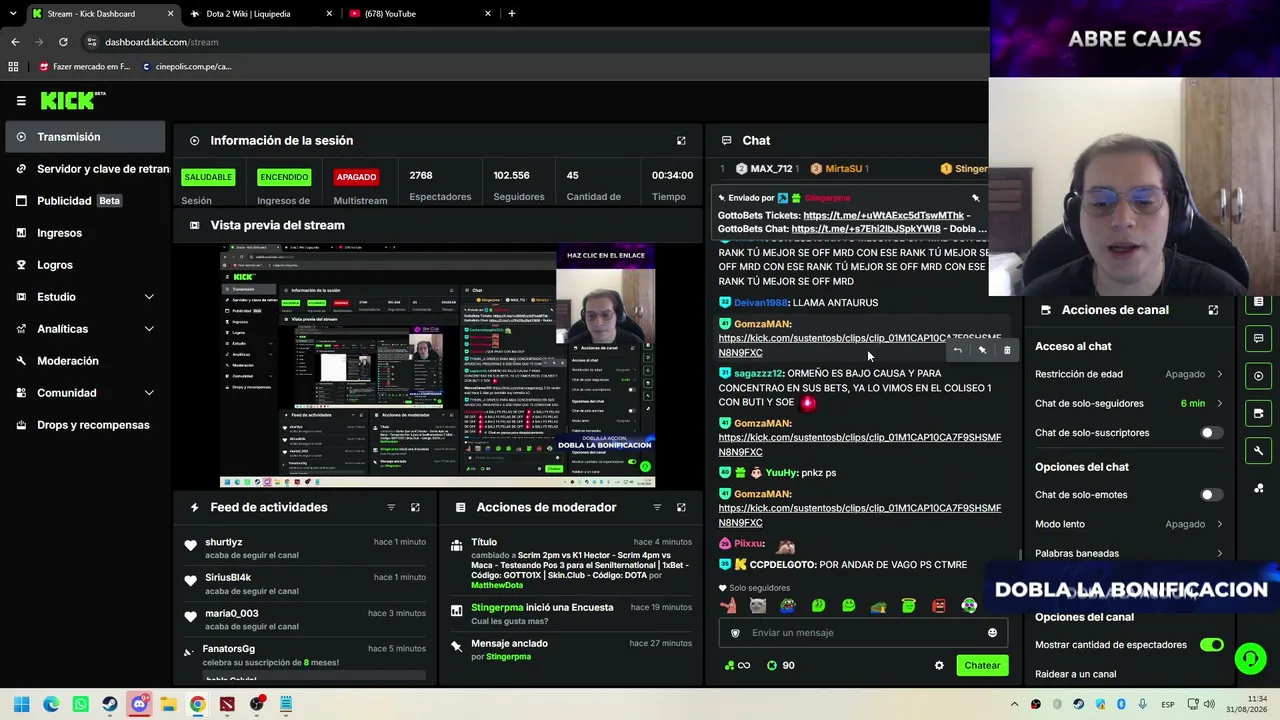This screenshot has width=1280, height=720.
Task: Unpin the pinned chat message
Action: click(976, 198)
